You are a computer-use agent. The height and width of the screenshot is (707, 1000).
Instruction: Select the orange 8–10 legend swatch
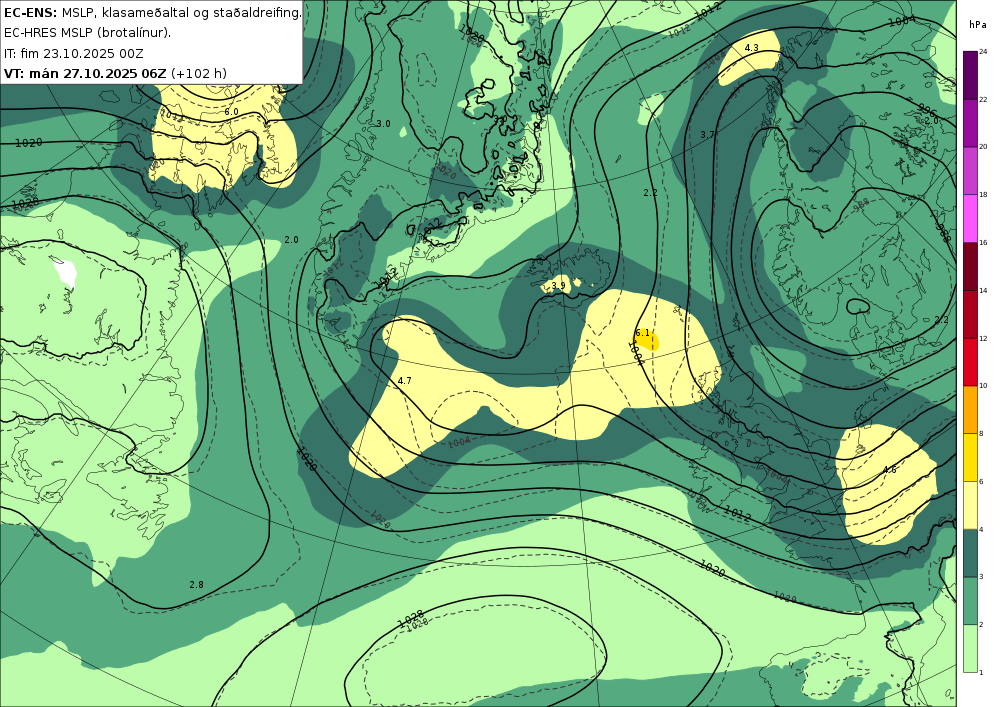pyautogui.click(x=970, y=410)
